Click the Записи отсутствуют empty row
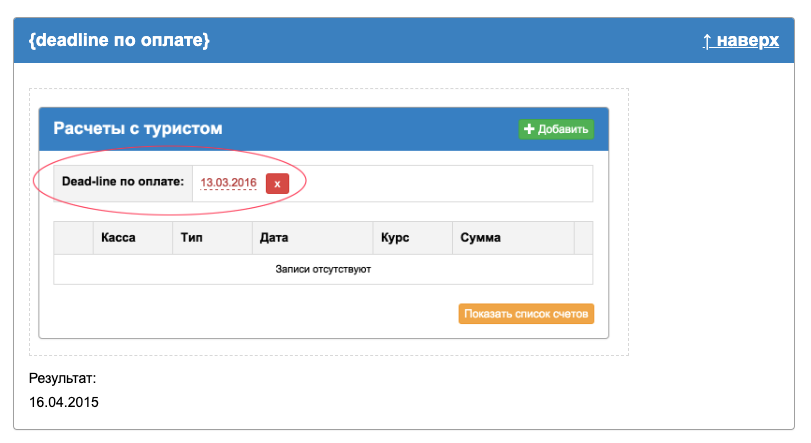The image size is (811, 443). 323,269
